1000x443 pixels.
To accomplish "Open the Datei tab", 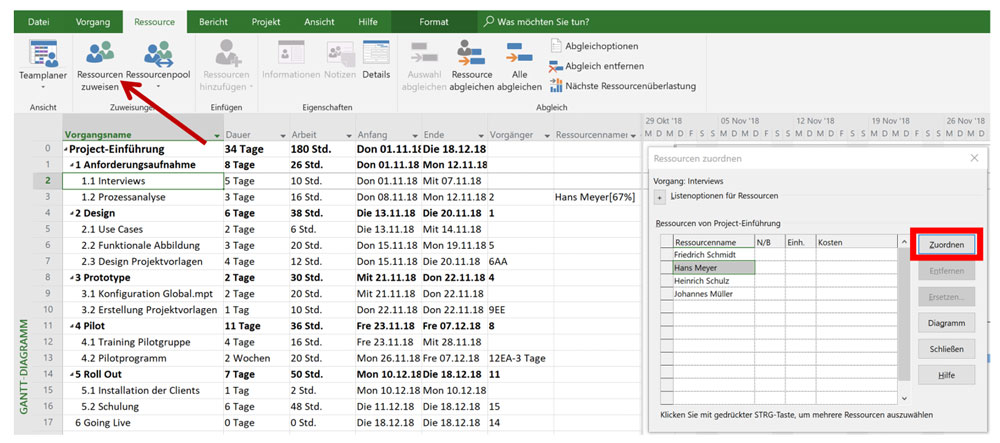I will tap(39, 21).
